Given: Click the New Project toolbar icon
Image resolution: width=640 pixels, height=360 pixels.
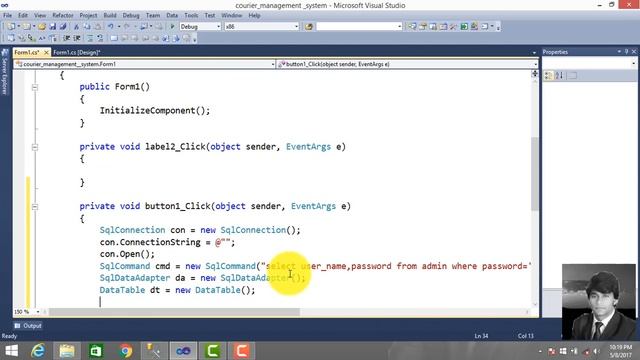Looking at the screenshot, I should [x=11, y=27].
